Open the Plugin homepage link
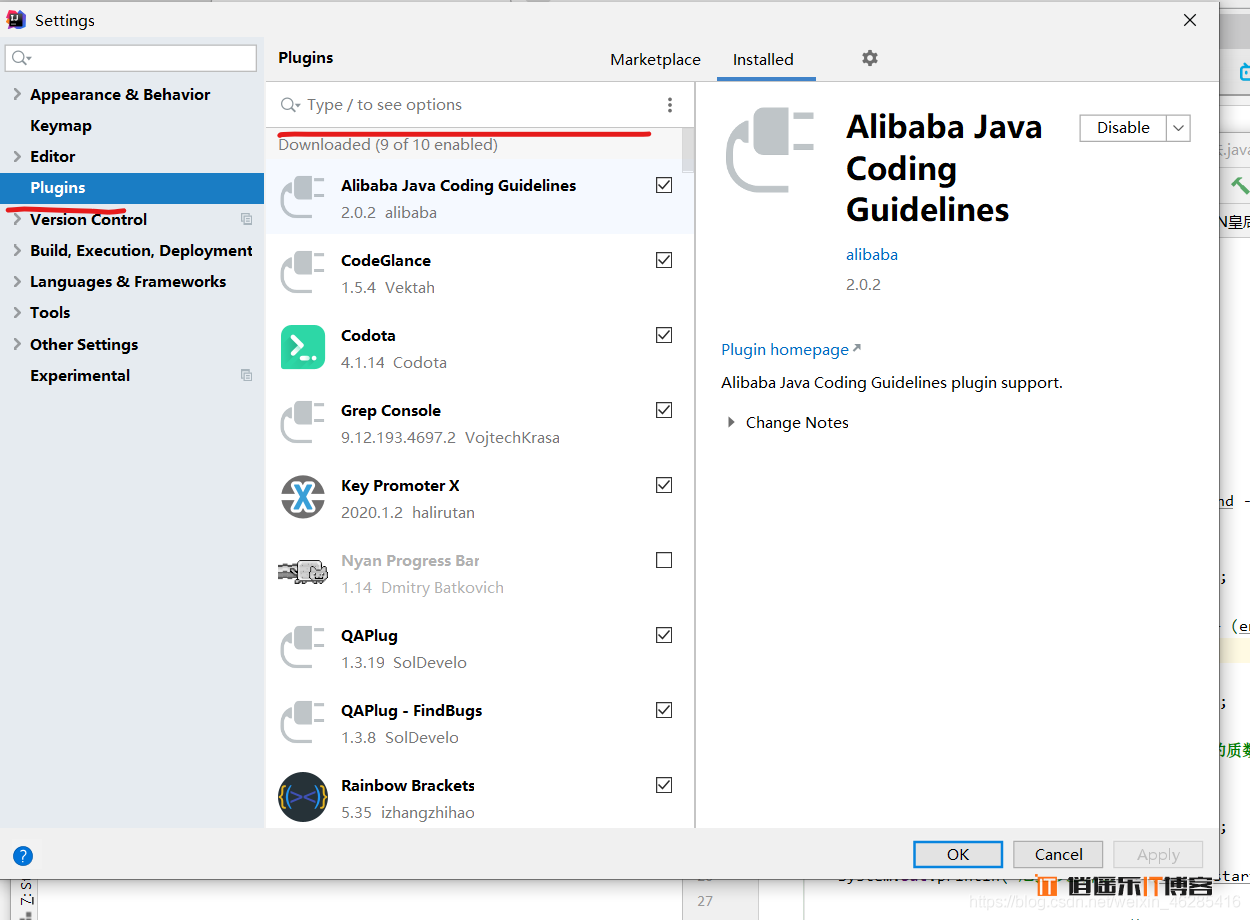 pyautogui.click(x=785, y=349)
